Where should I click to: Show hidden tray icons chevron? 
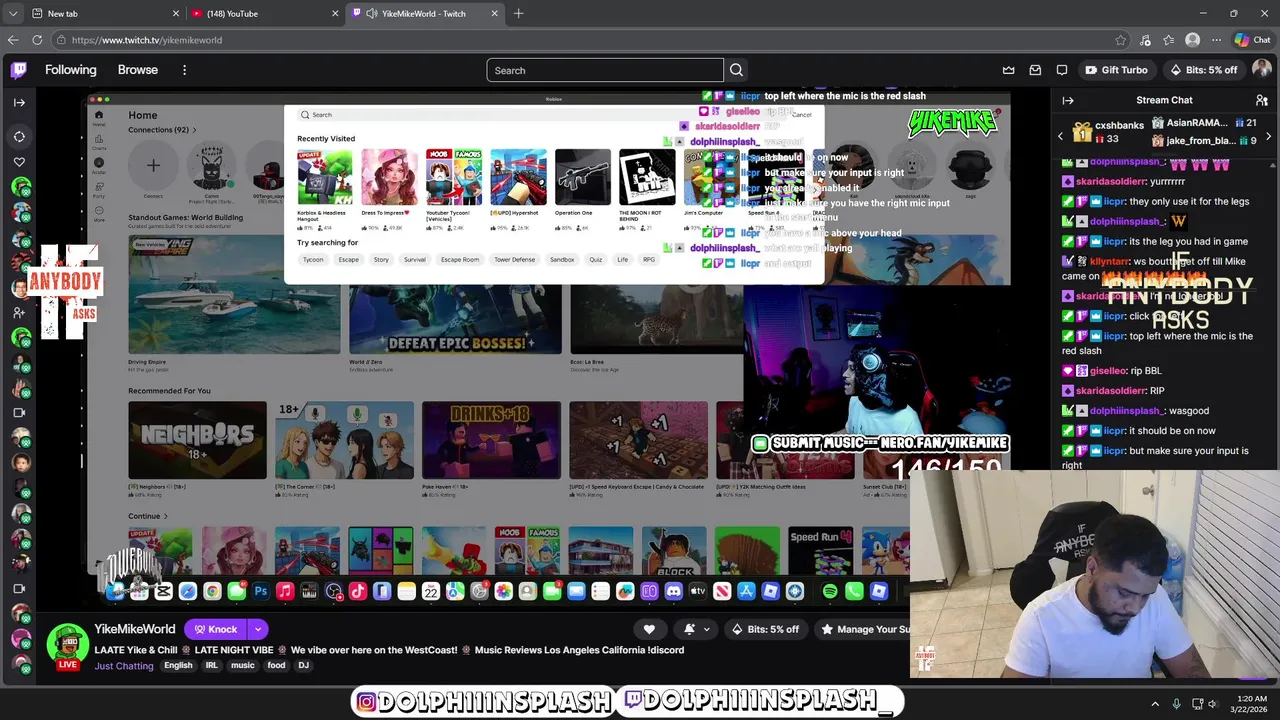click(x=1155, y=704)
